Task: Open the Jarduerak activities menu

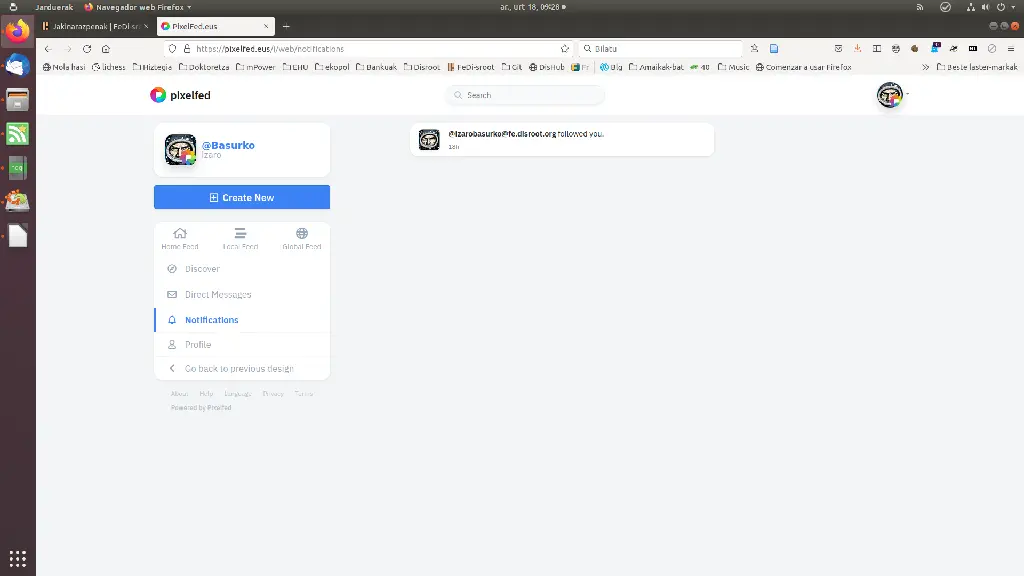Action: [54, 7]
